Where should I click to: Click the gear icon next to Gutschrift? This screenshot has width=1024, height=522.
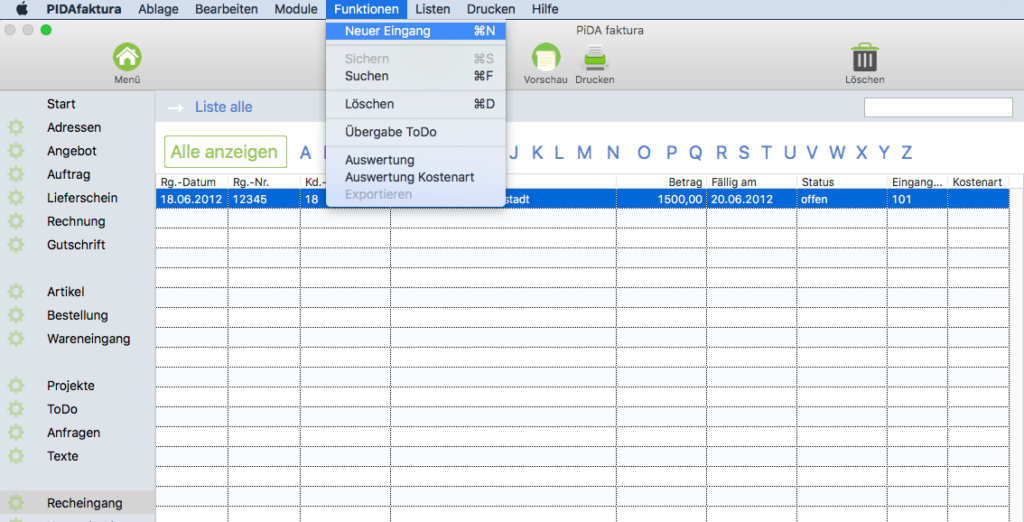tap(16, 245)
